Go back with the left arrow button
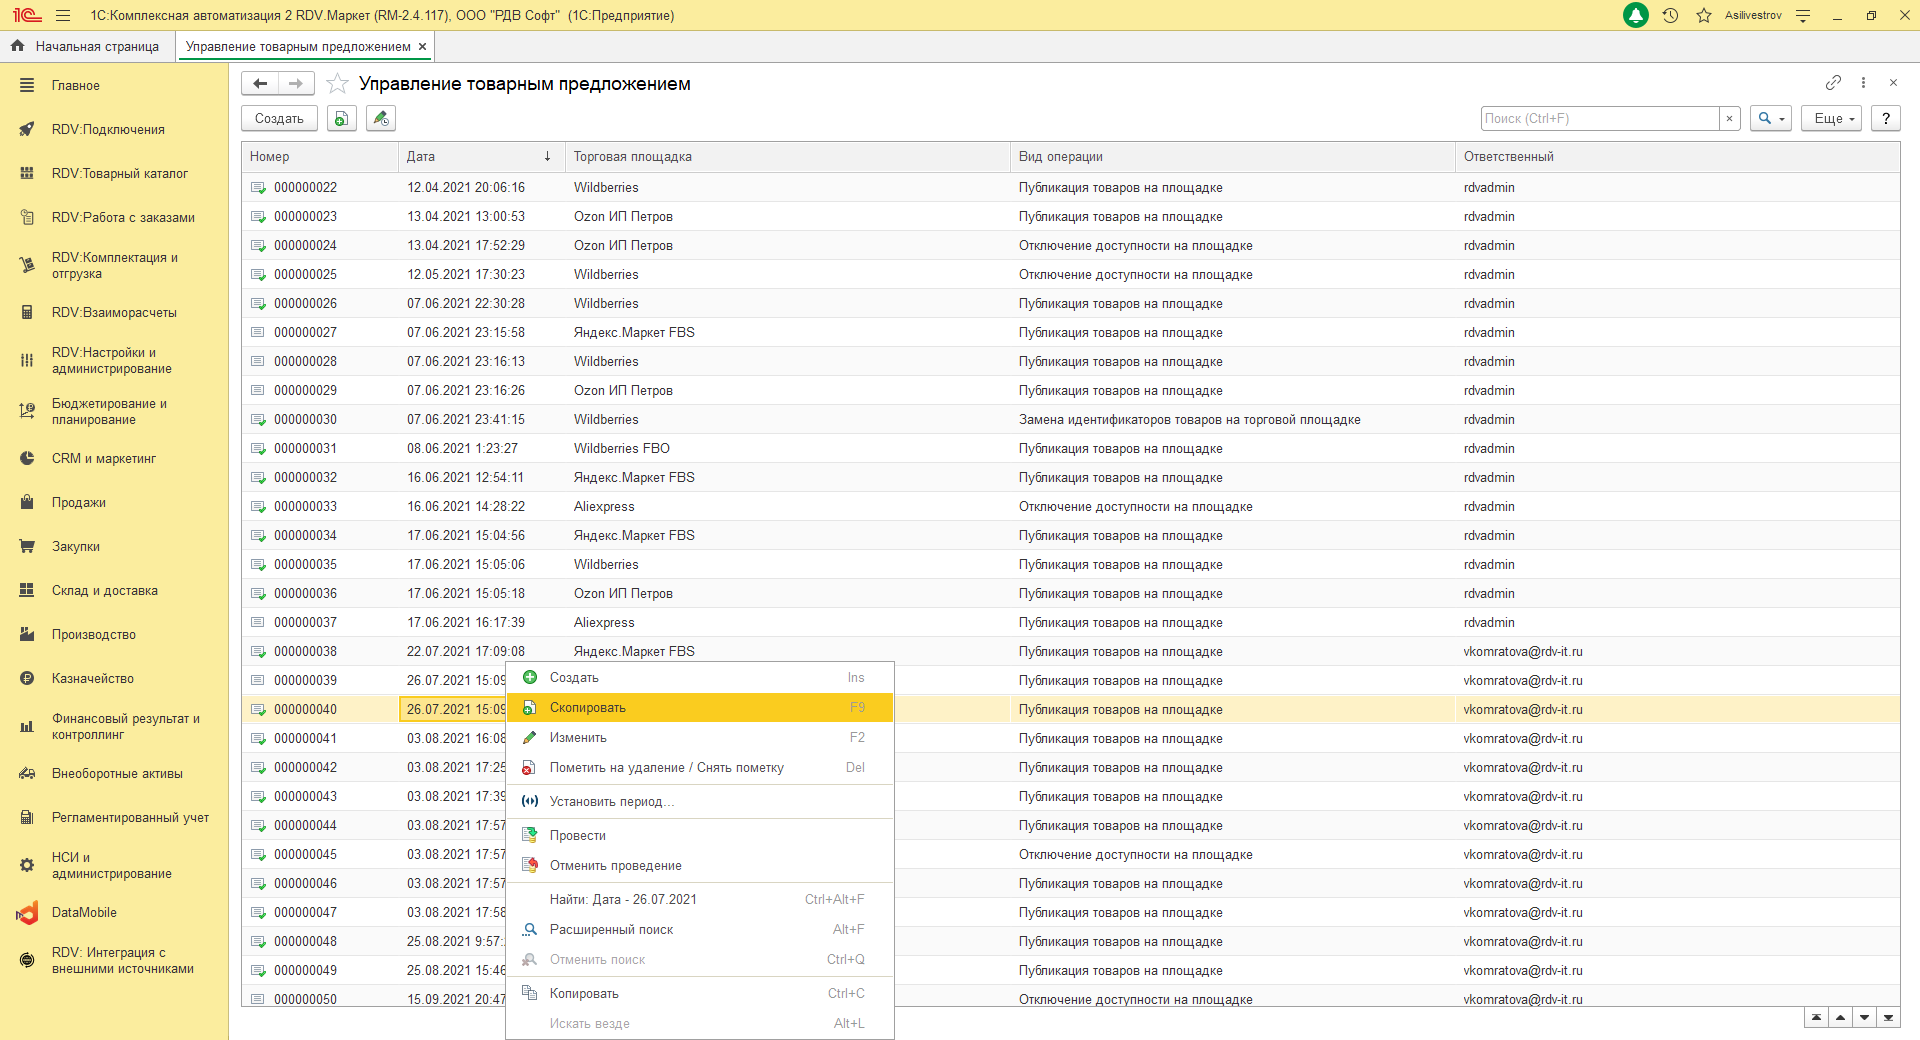 coord(260,84)
